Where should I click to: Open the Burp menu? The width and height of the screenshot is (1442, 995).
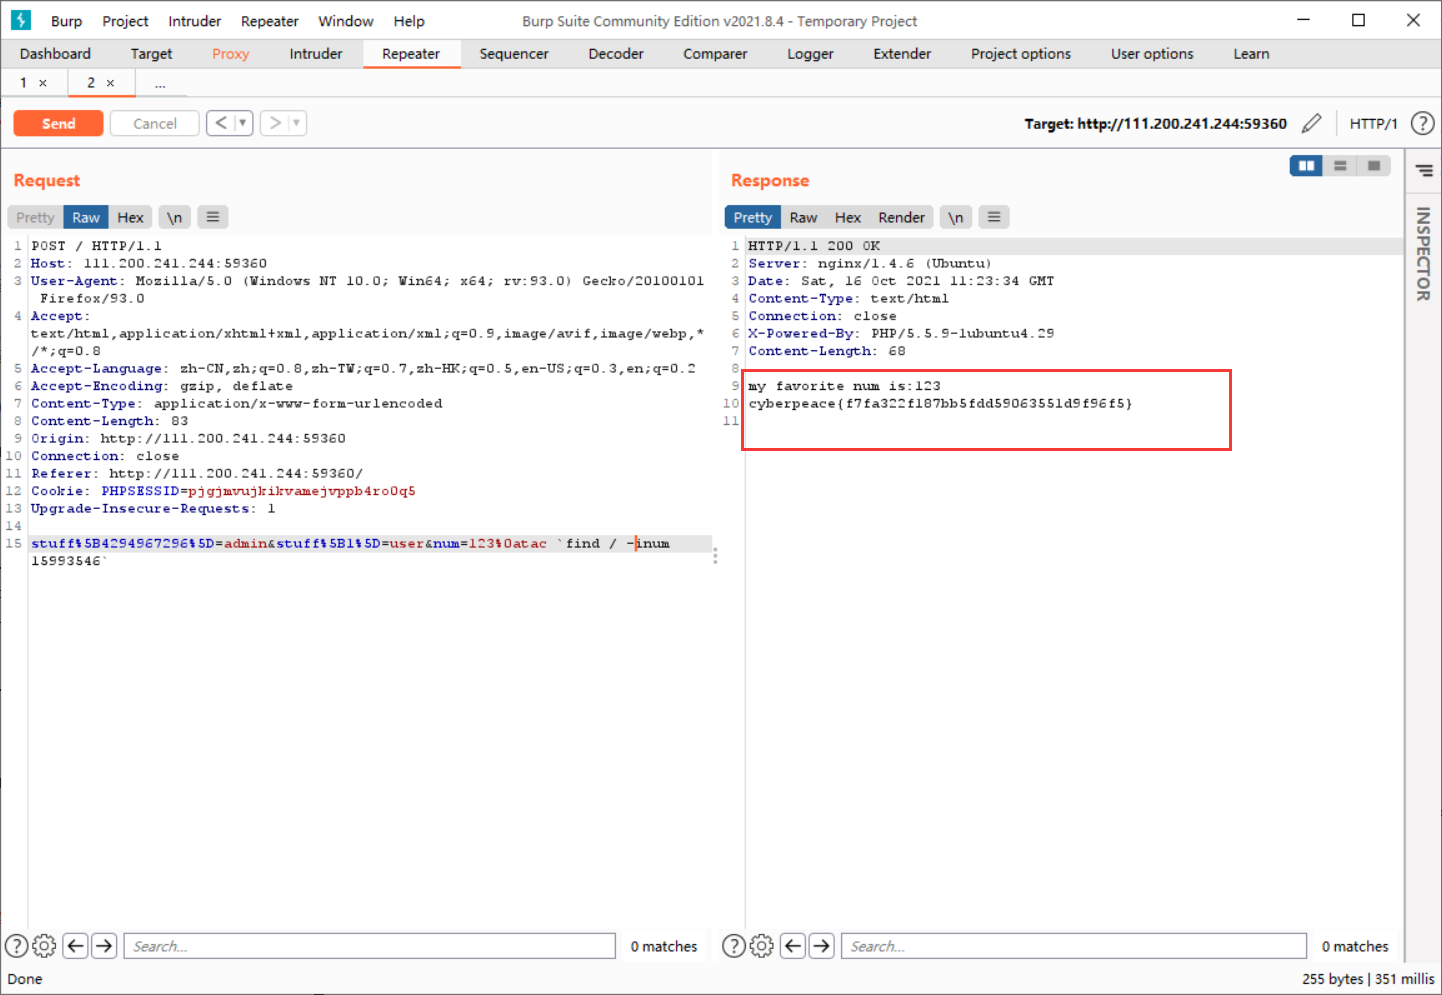[x=67, y=21]
